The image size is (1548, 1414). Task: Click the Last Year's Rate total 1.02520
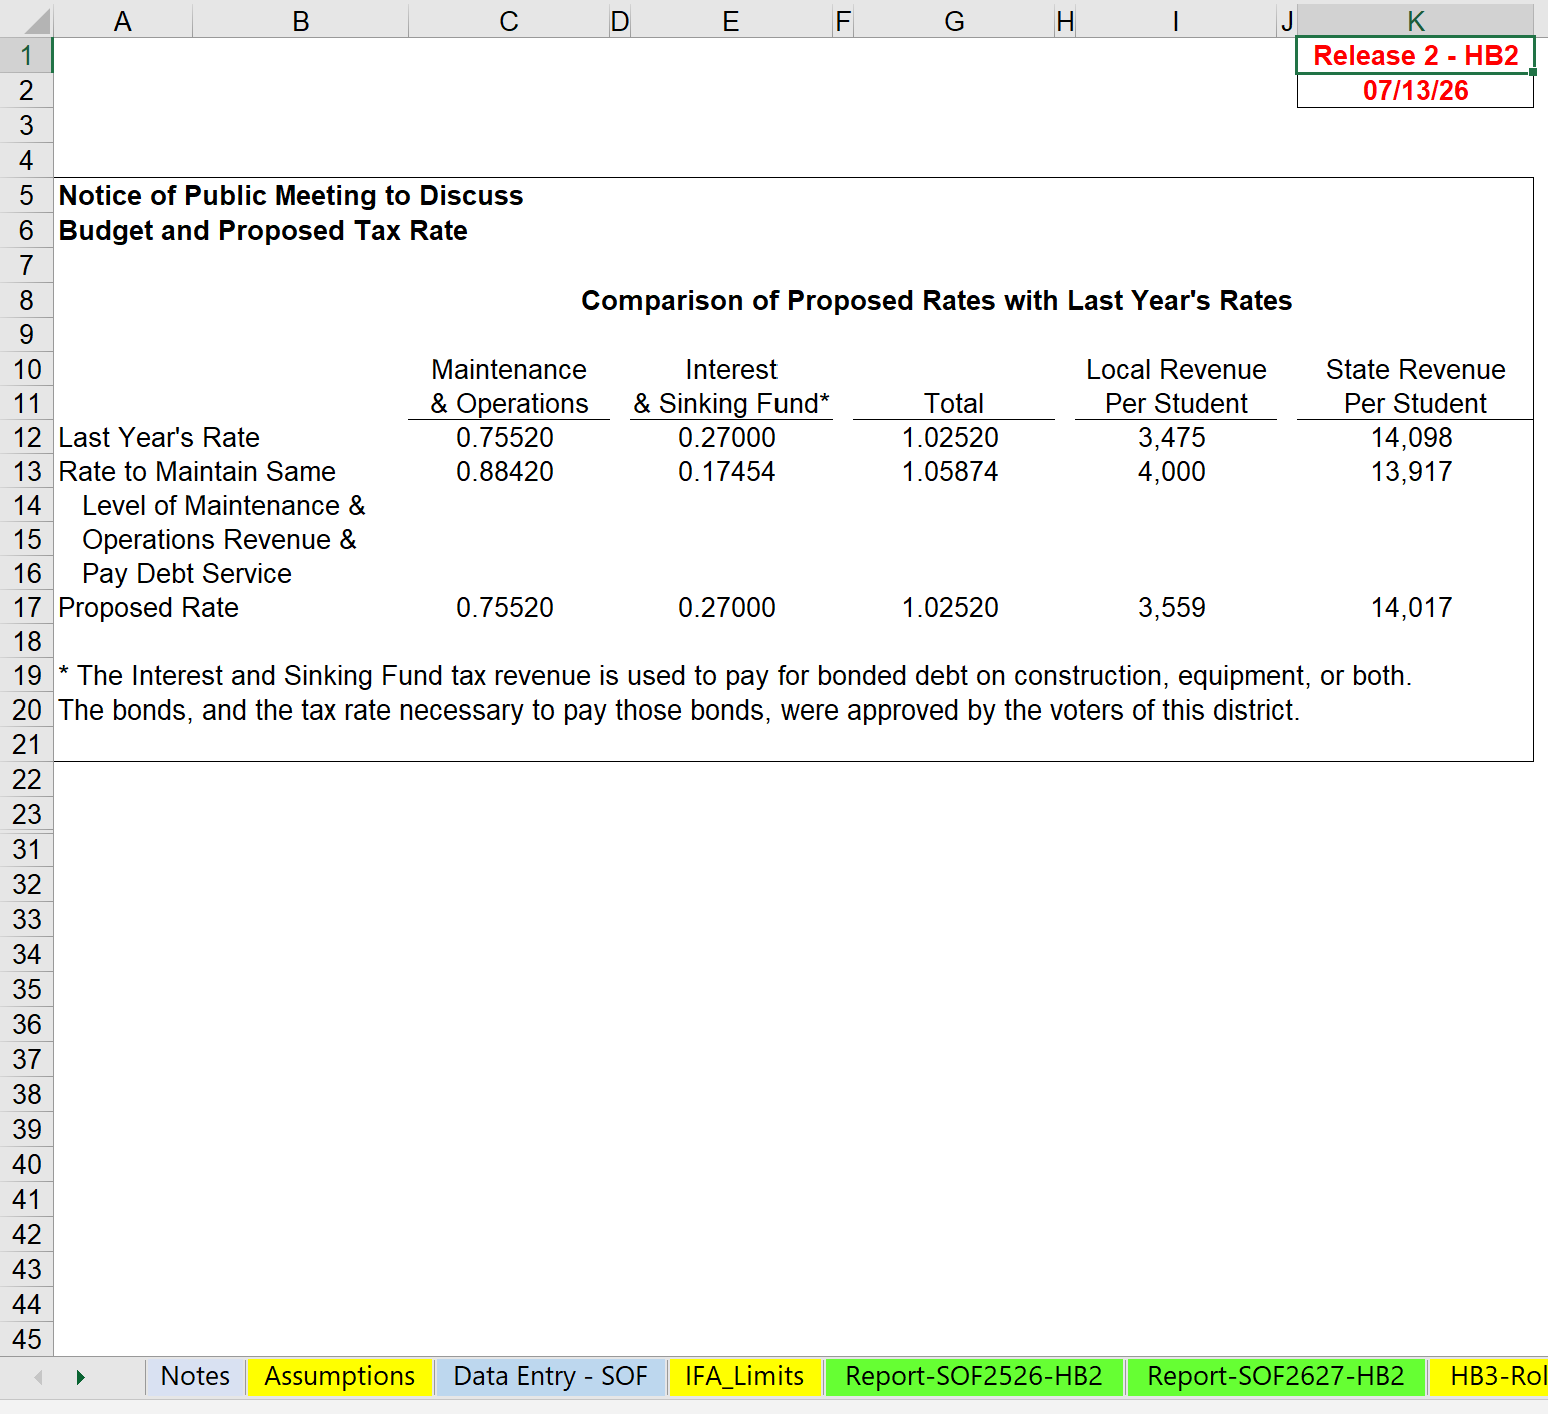coord(950,437)
